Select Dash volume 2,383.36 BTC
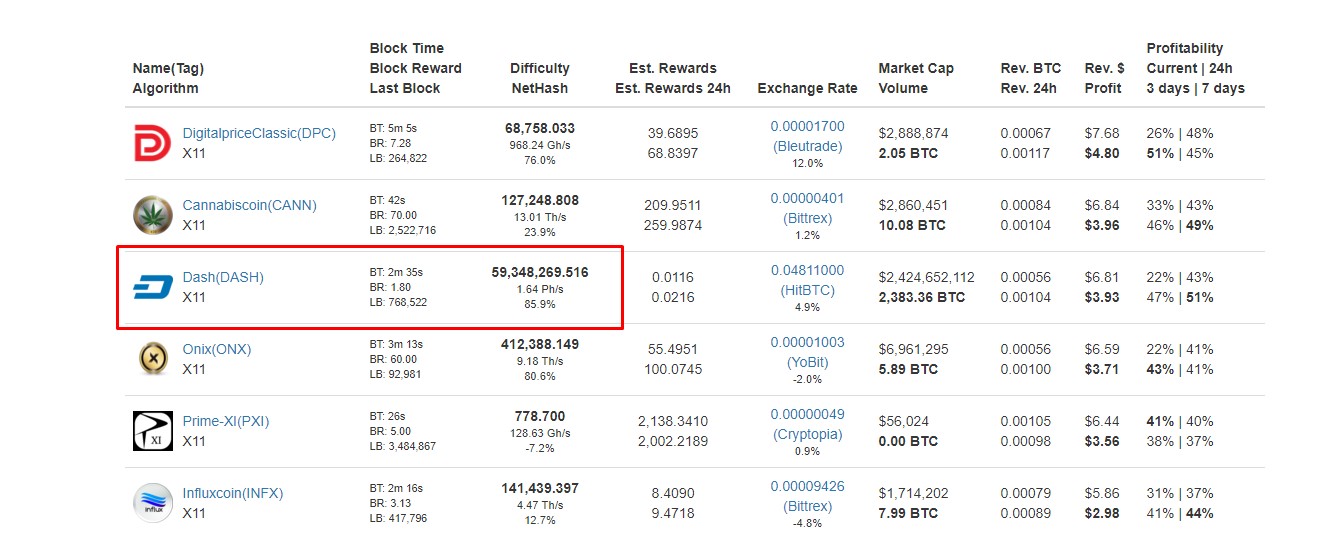The width and height of the screenshot is (1318, 539). coord(922,297)
